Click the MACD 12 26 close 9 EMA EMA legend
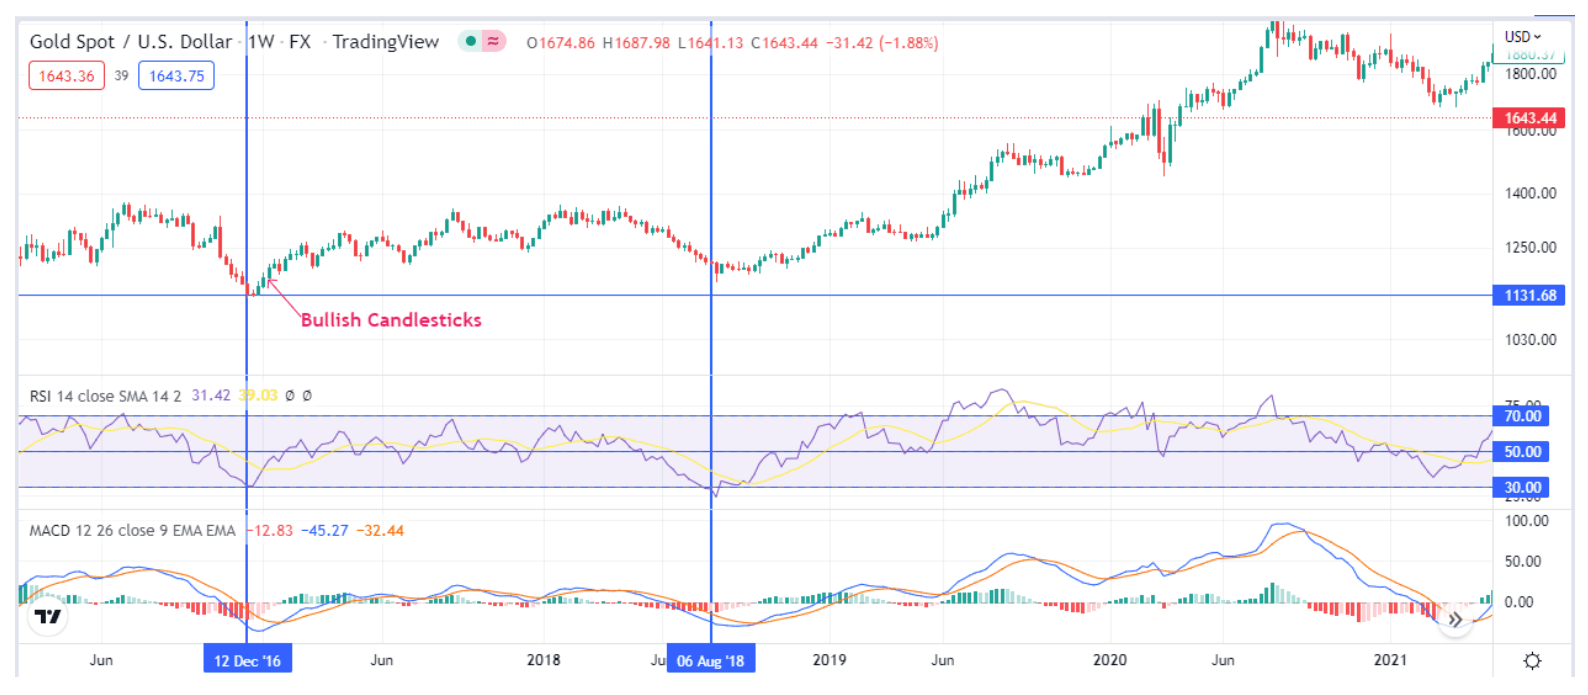This screenshot has height=695, width=1588. click(132, 531)
